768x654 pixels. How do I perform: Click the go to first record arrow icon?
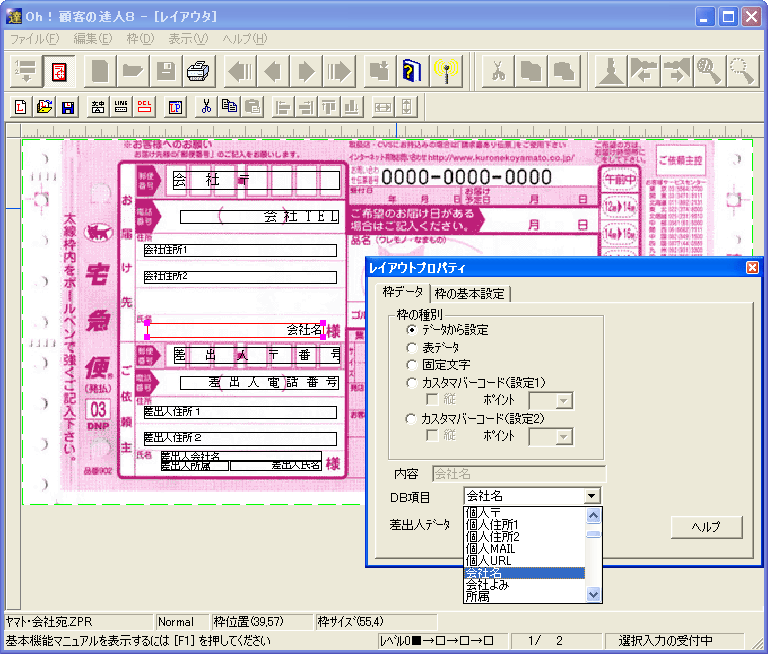pos(240,72)
